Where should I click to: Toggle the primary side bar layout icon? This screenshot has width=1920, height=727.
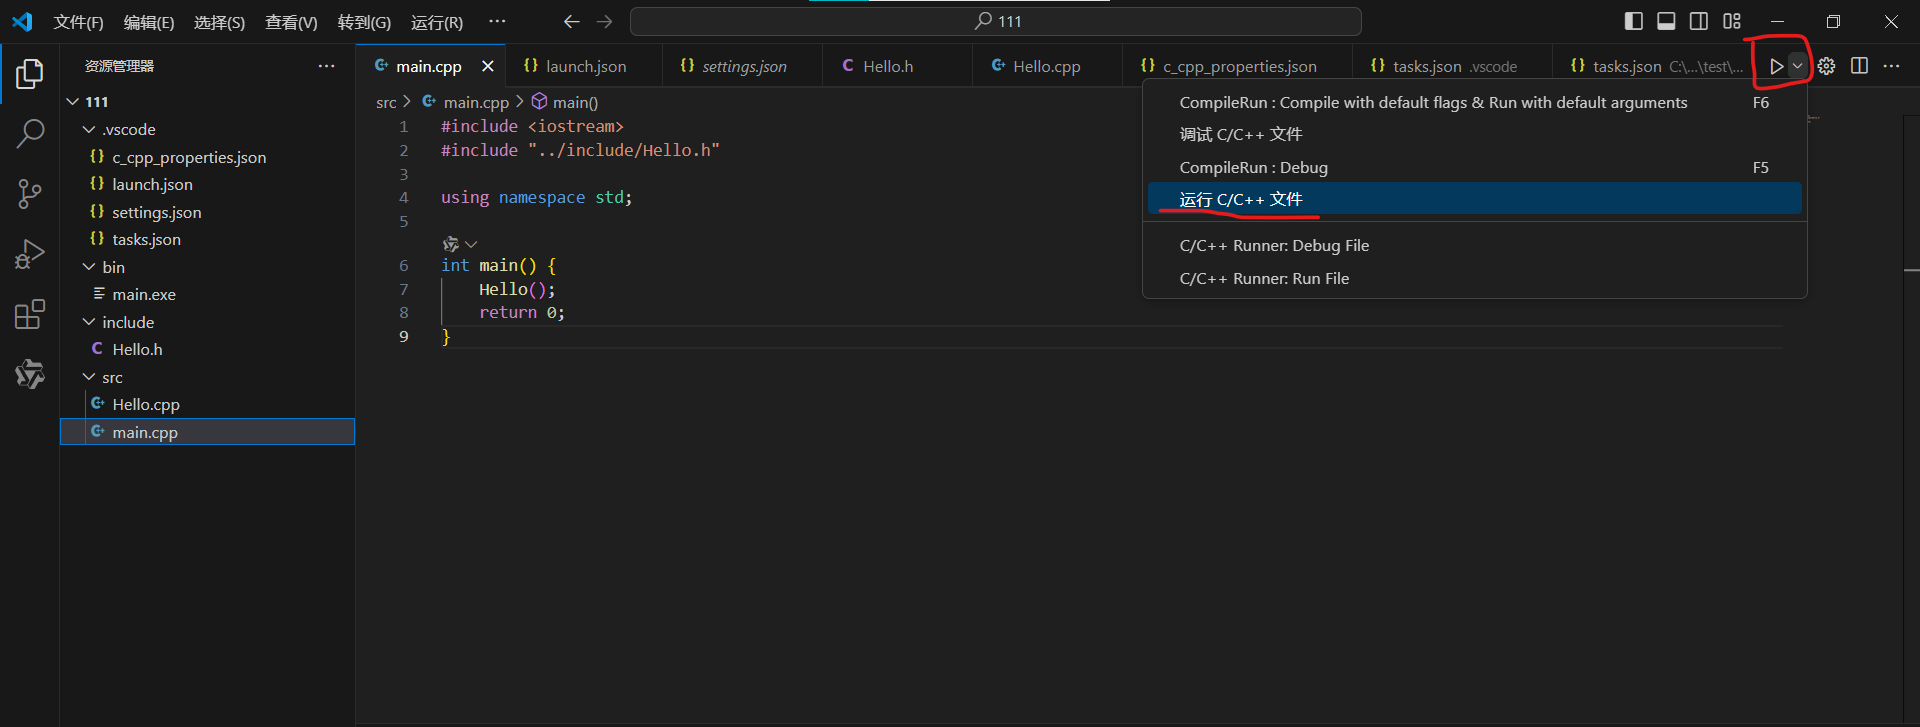1633,21
